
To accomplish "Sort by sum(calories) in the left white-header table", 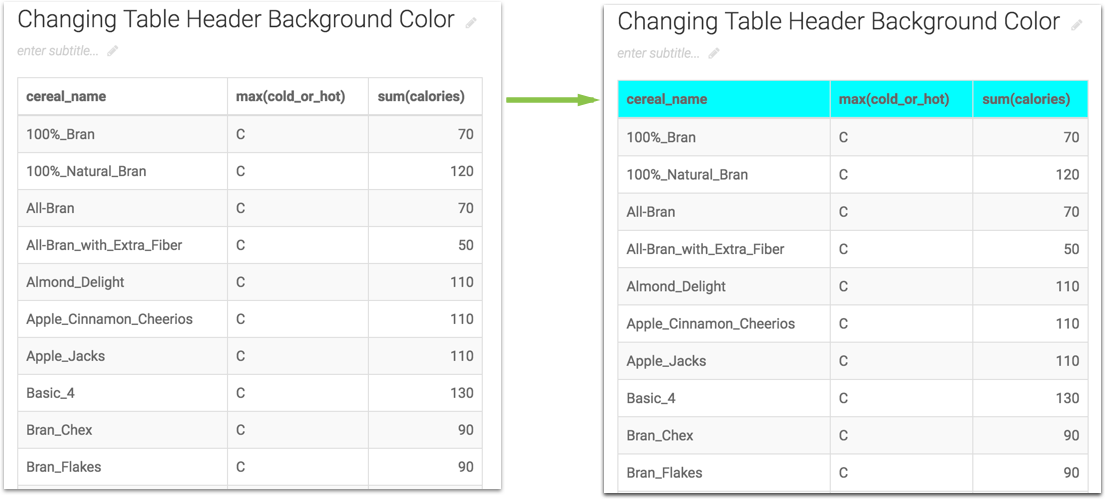I will (421, 97).
